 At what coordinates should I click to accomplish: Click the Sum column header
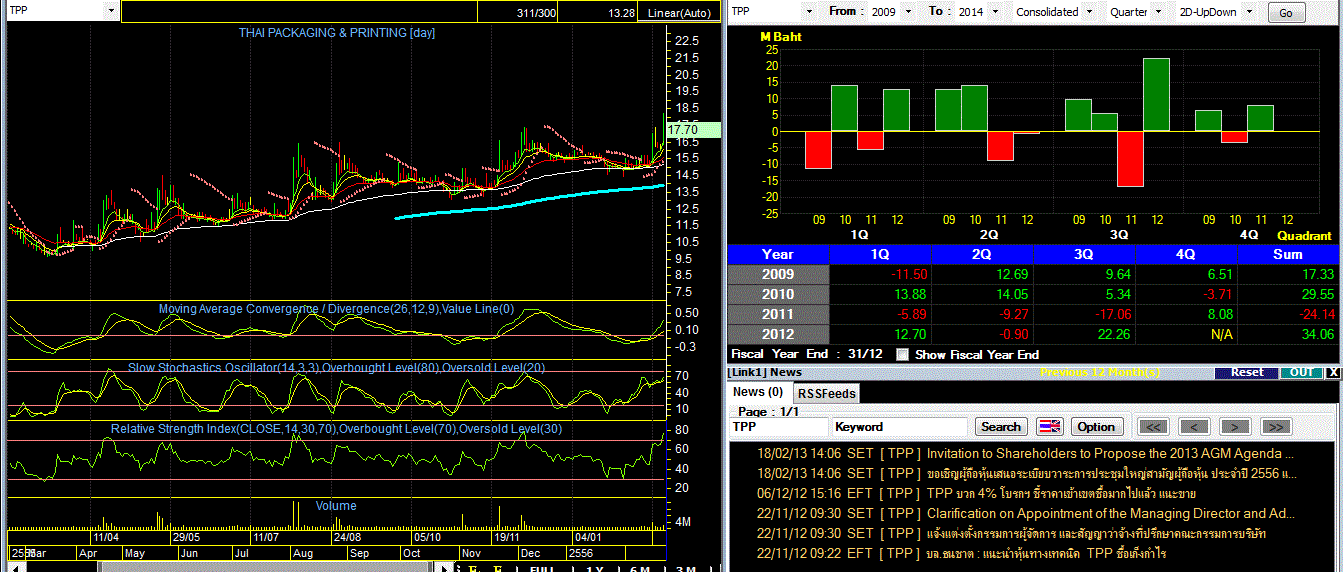[1288, 254]
